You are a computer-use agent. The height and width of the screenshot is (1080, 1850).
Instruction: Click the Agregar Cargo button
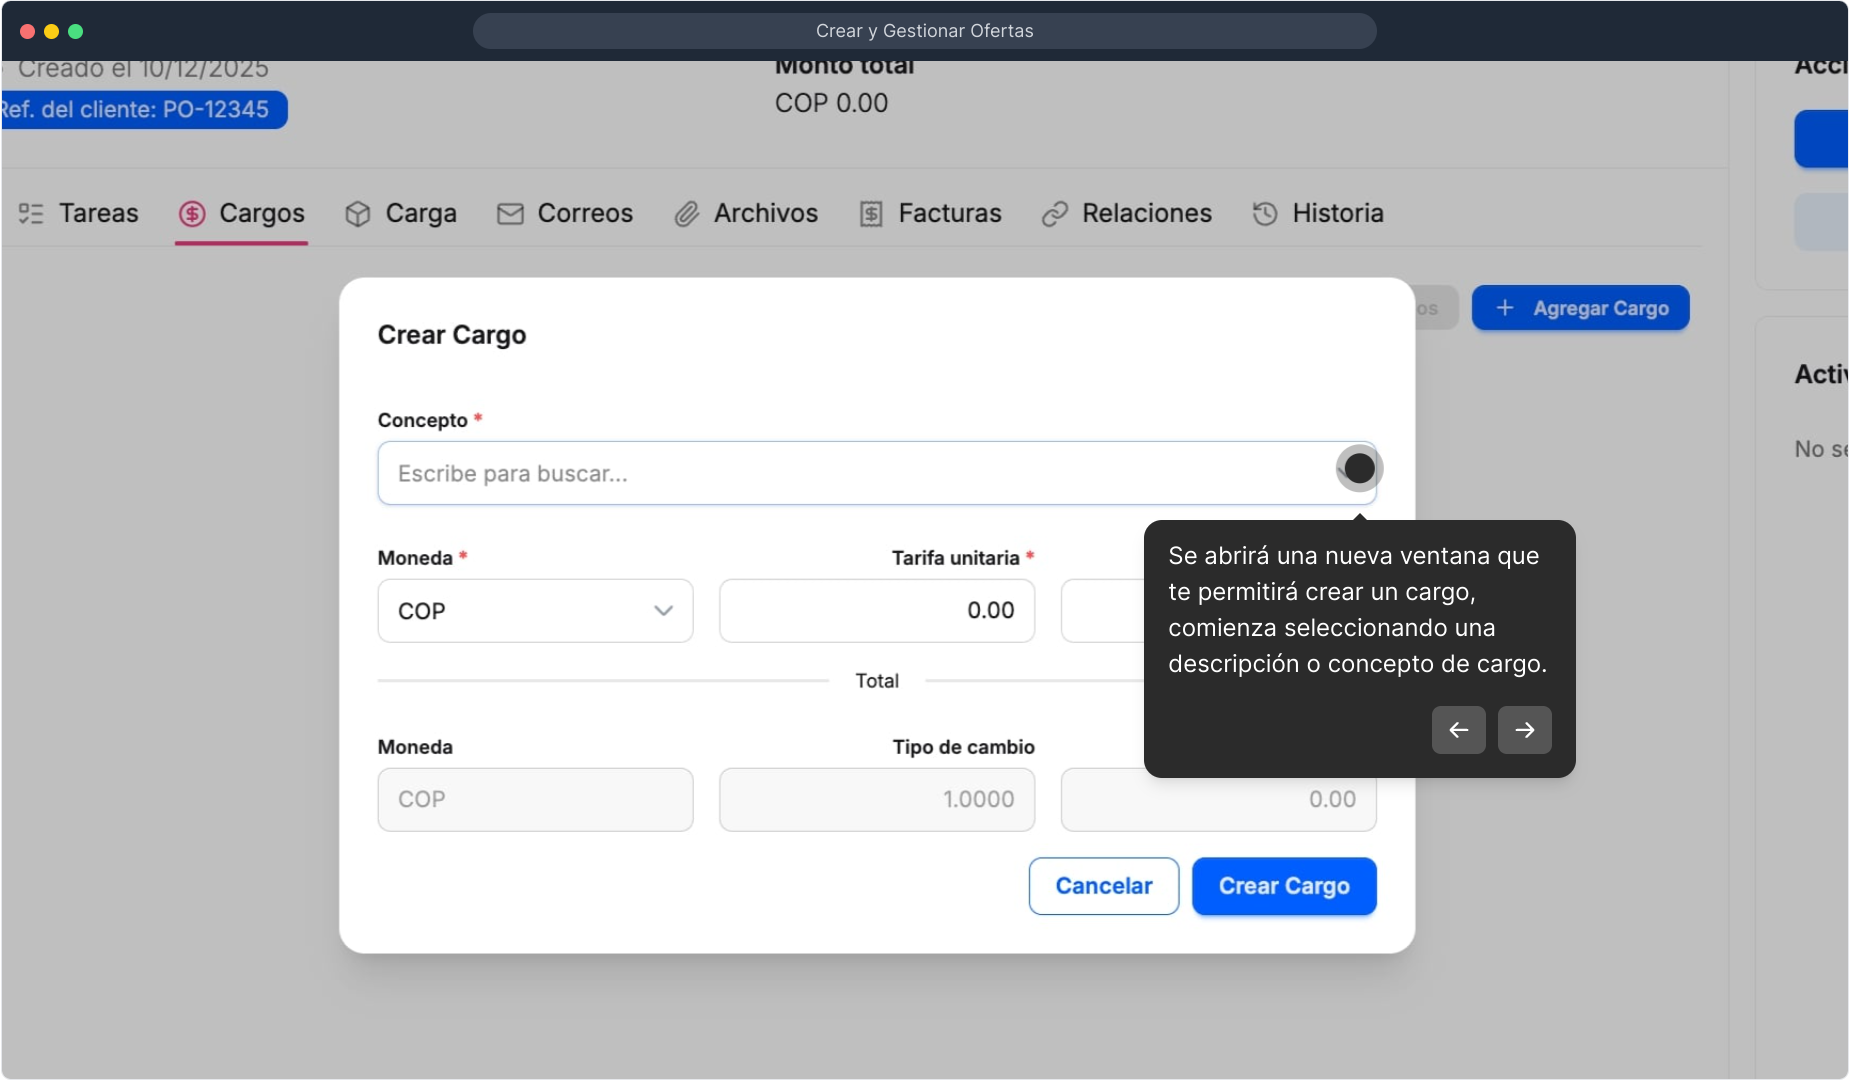[x=1580, y=308]
